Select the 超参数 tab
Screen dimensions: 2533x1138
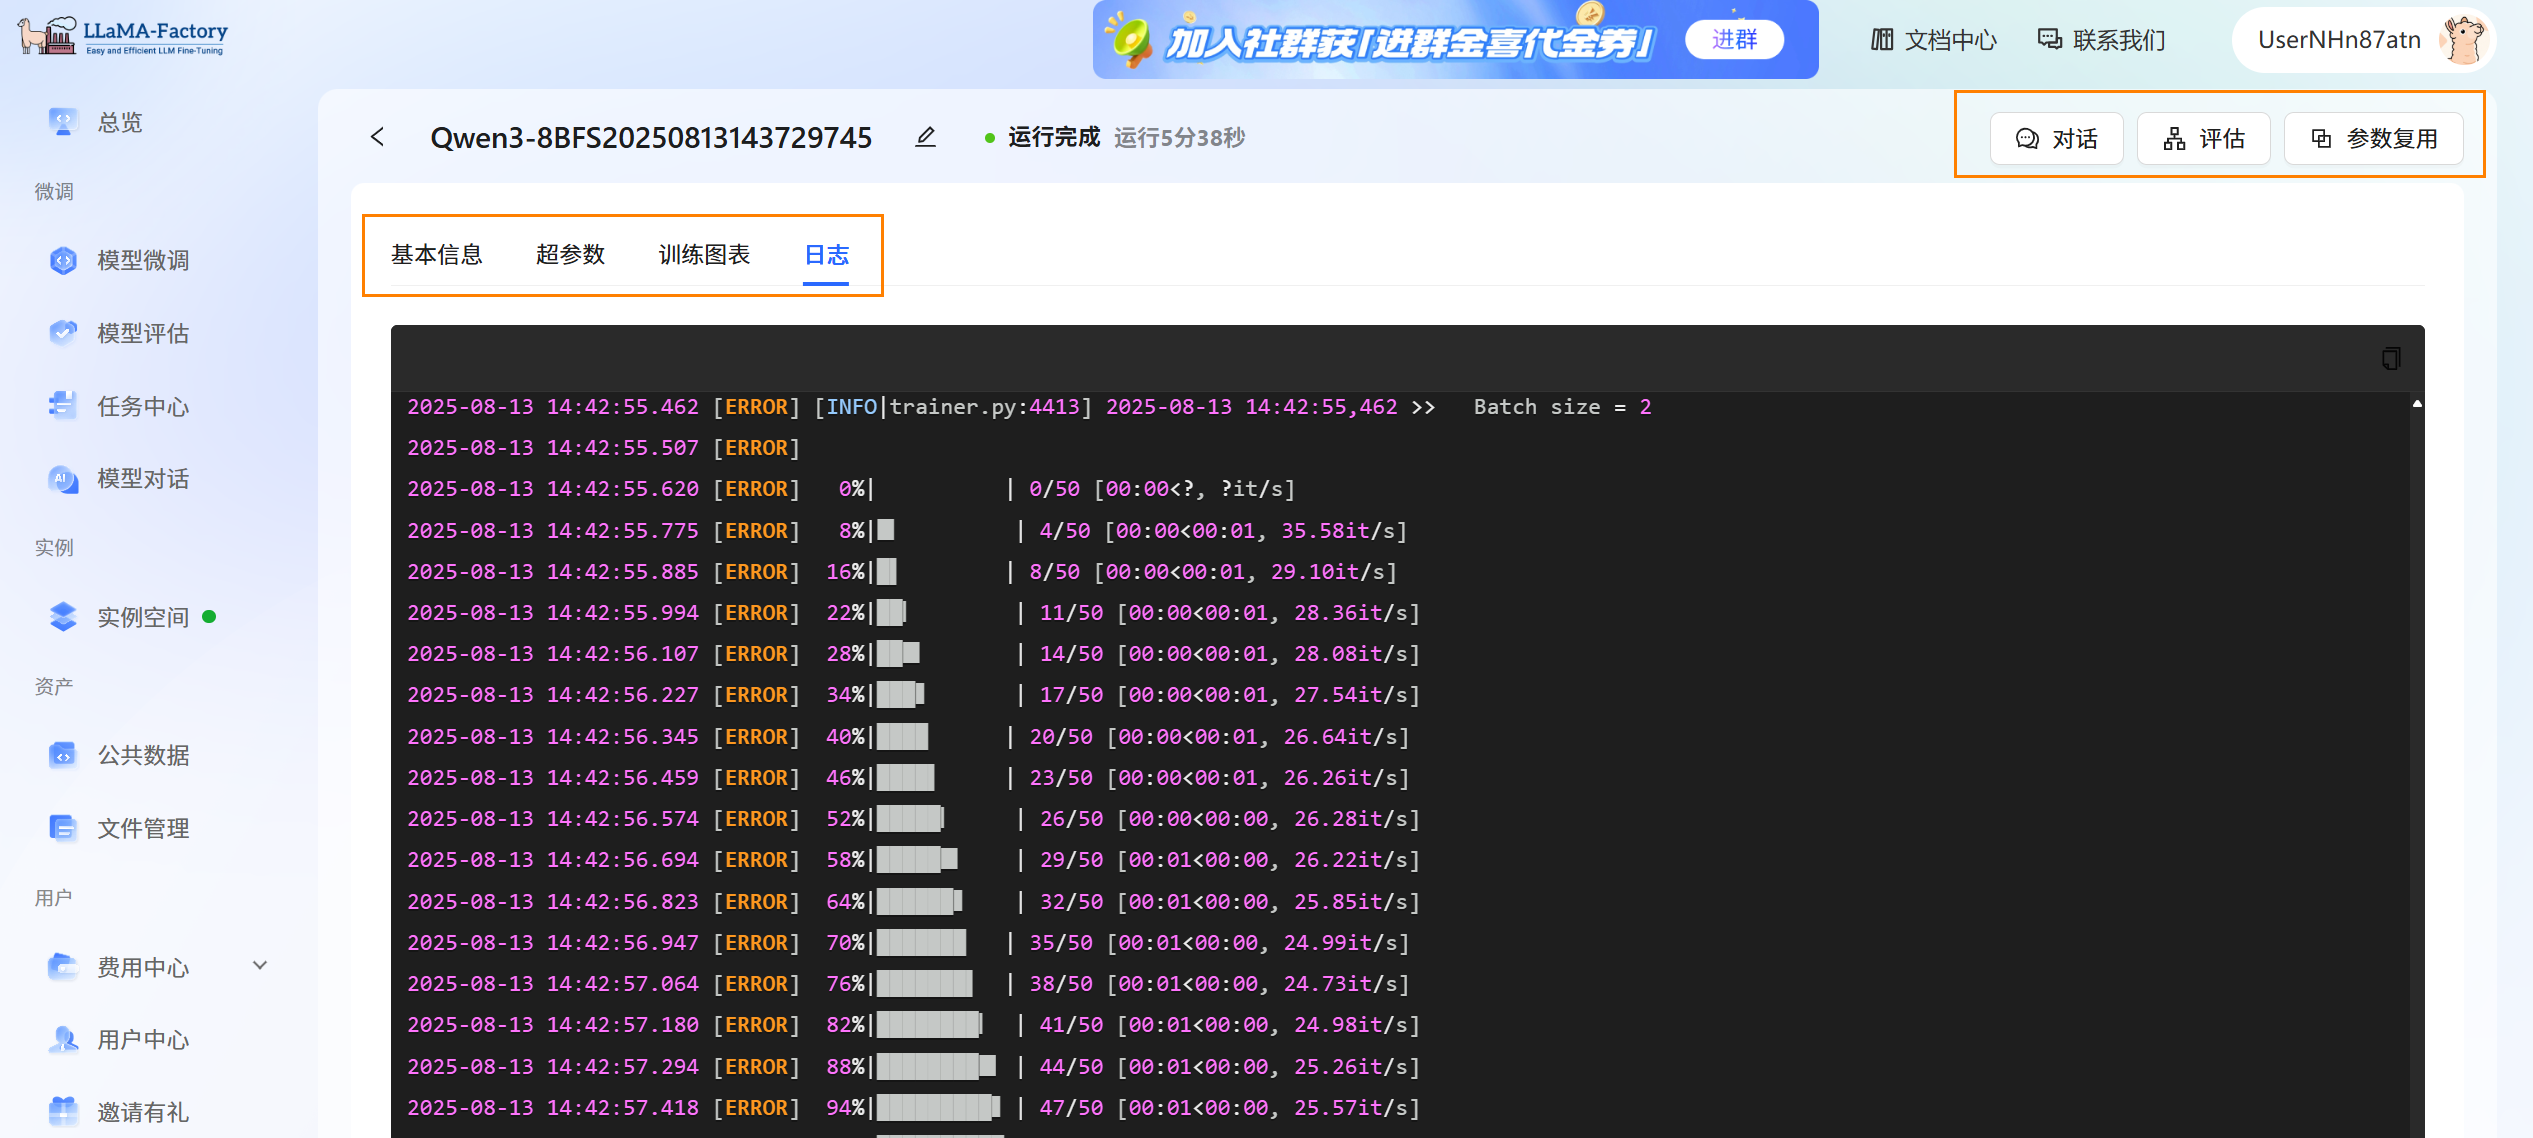tap(570, 255)
